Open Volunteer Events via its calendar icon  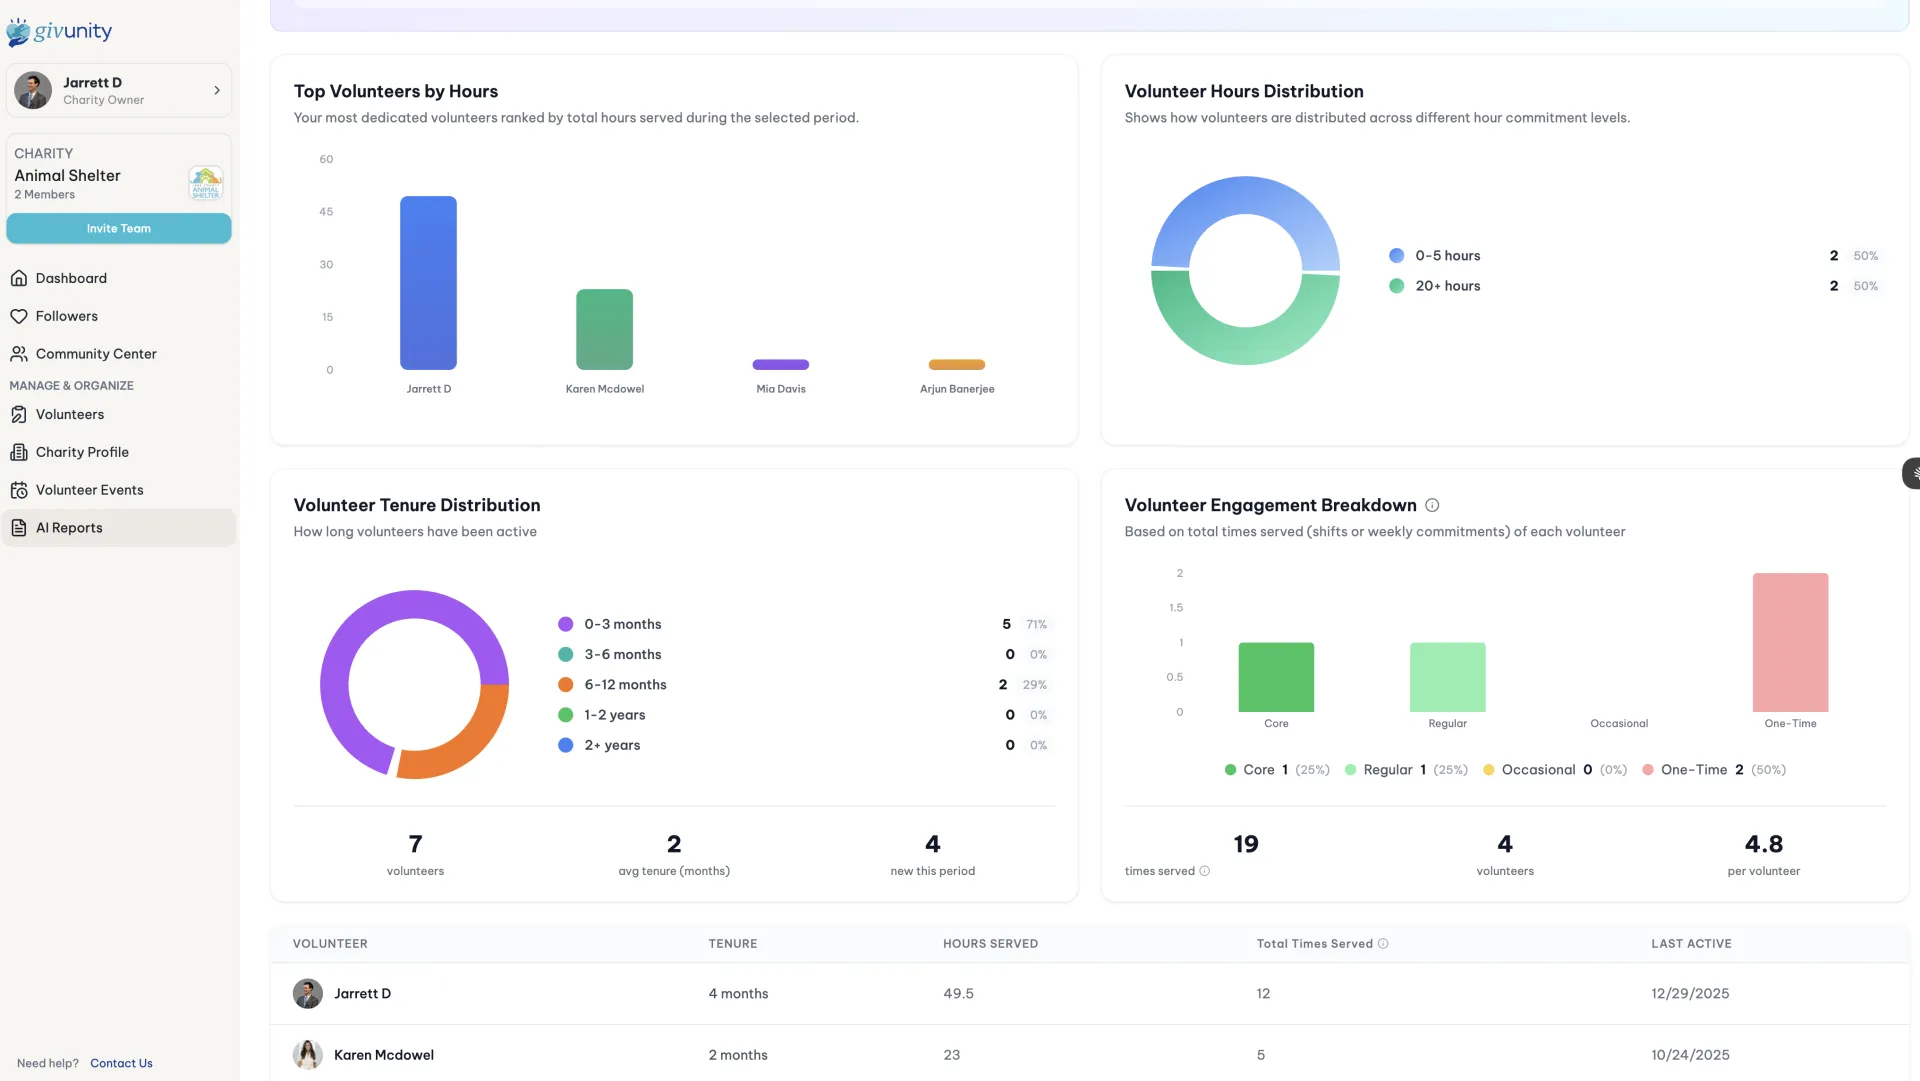pyautogui.click(x=20, y=490)
